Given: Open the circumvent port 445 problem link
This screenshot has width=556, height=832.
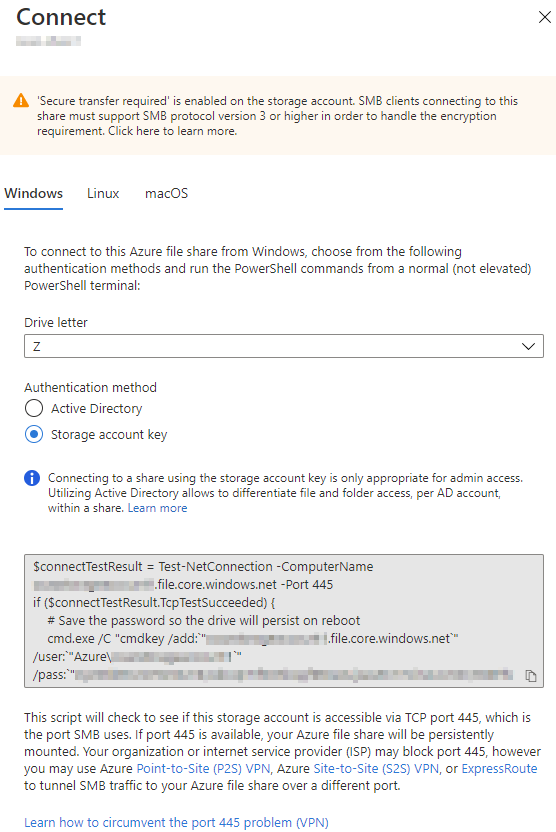Looking at the screenshot, I should coord(176,822).
